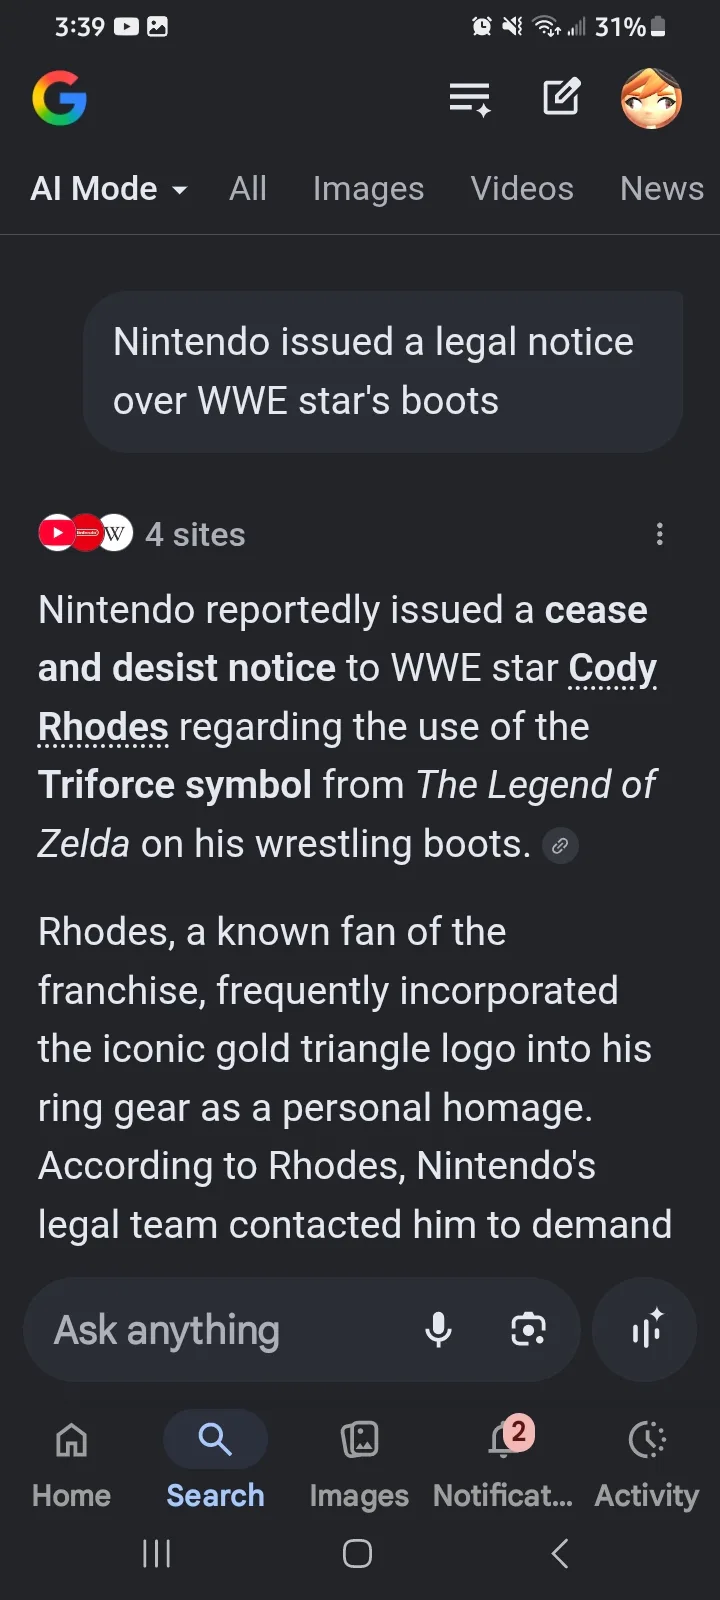Open the Videos tab
Viewport: 720px width, 1600px height.
522,189
